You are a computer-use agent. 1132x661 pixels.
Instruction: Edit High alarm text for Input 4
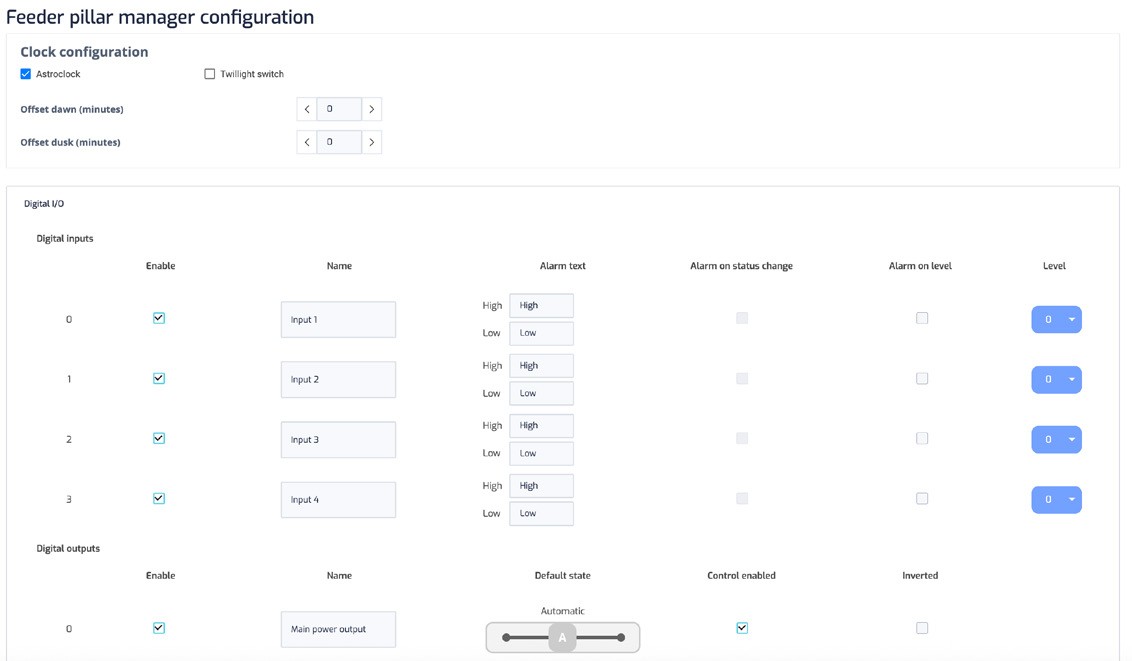point(541,486)
